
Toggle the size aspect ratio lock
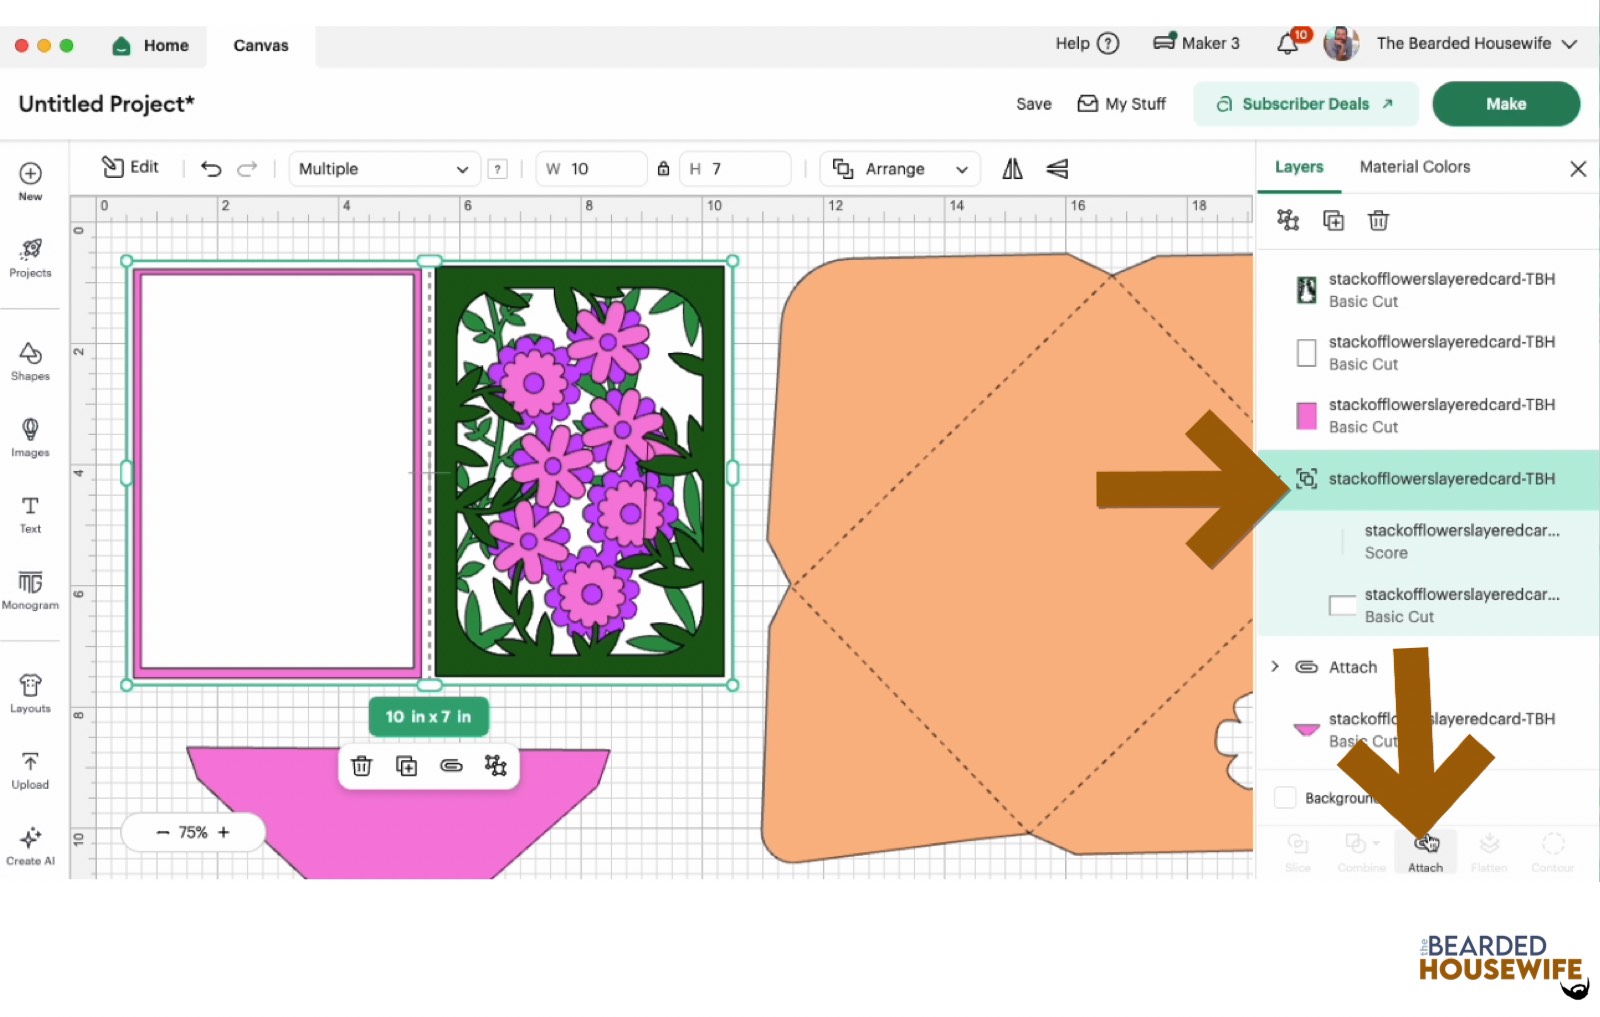click(663, 169)
